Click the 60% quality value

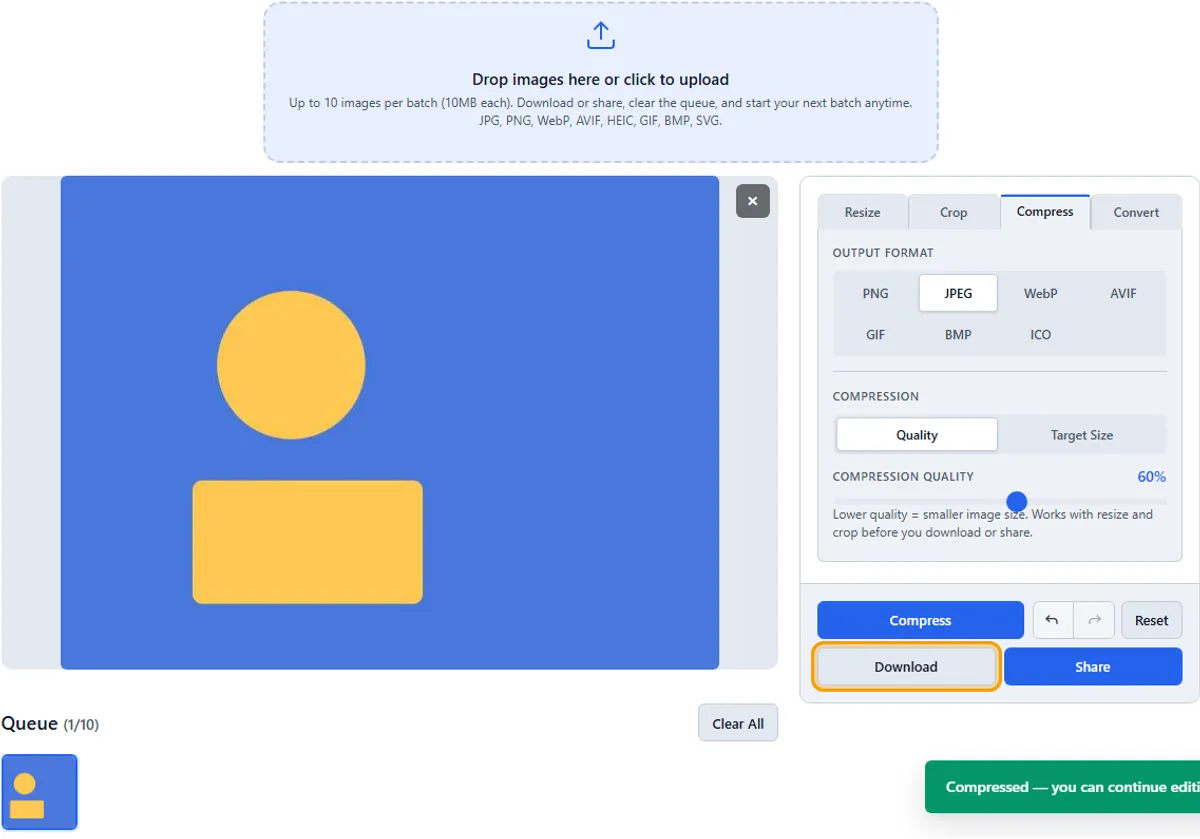1152,477
